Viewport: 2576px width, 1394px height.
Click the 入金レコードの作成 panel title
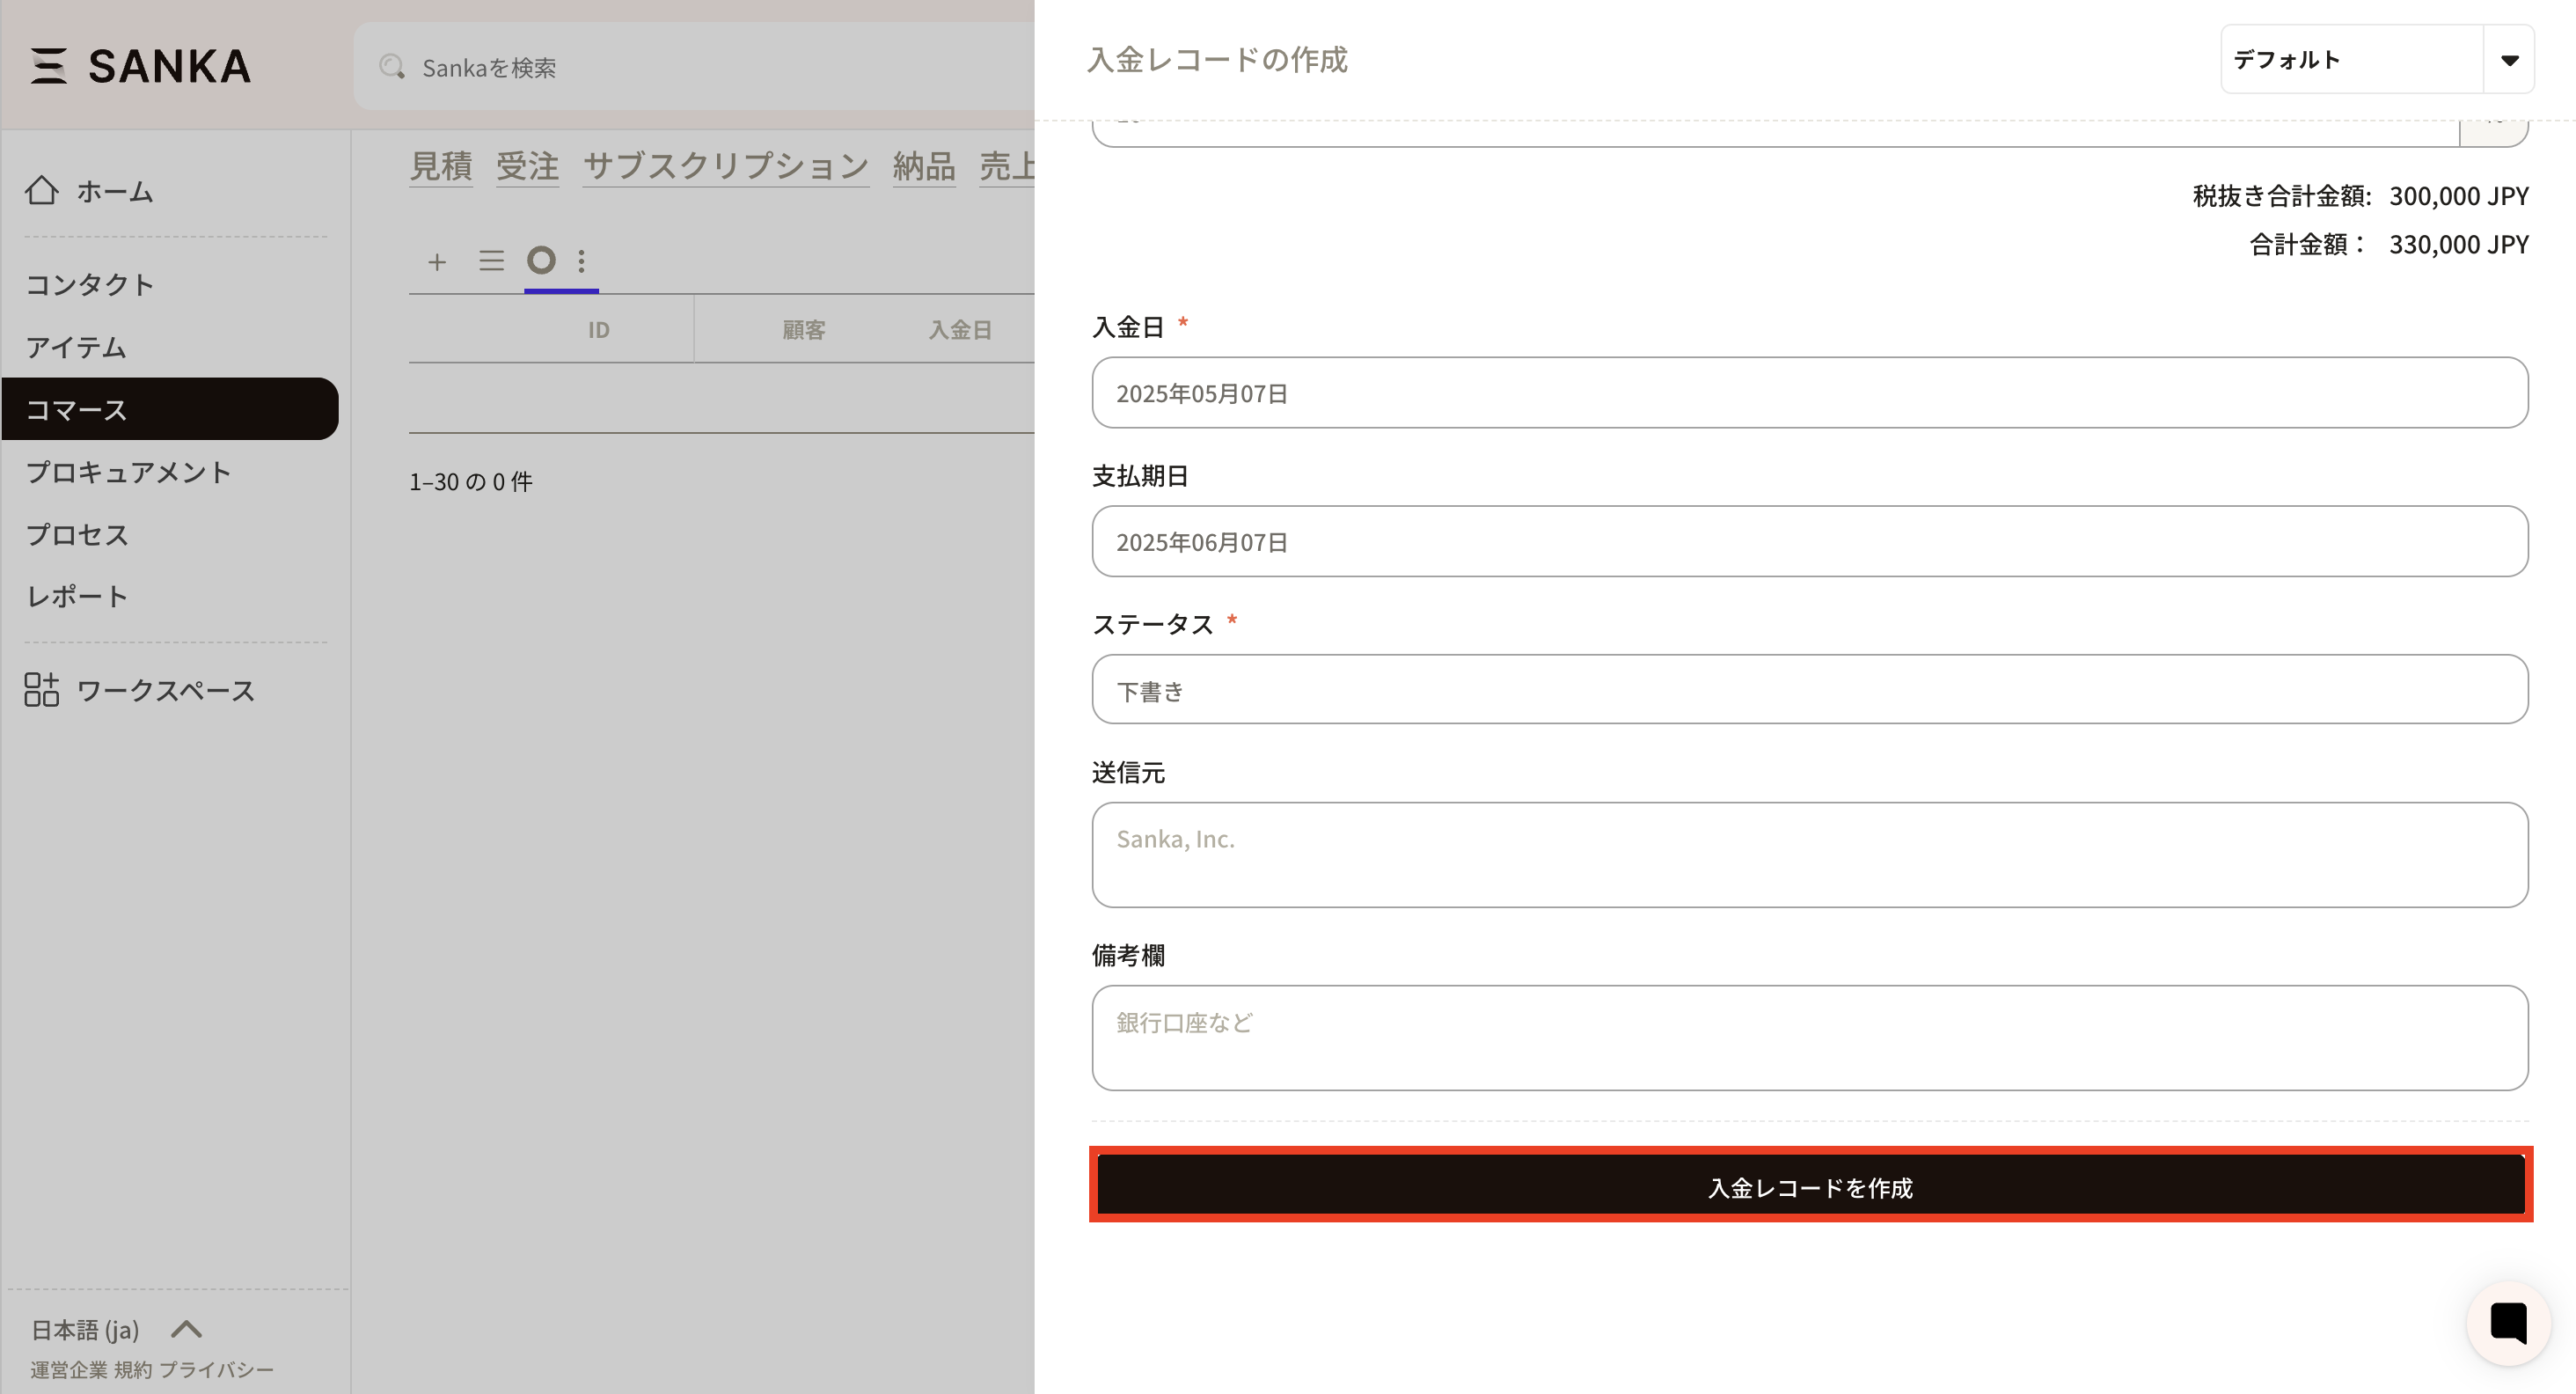tap(1217, 59)
